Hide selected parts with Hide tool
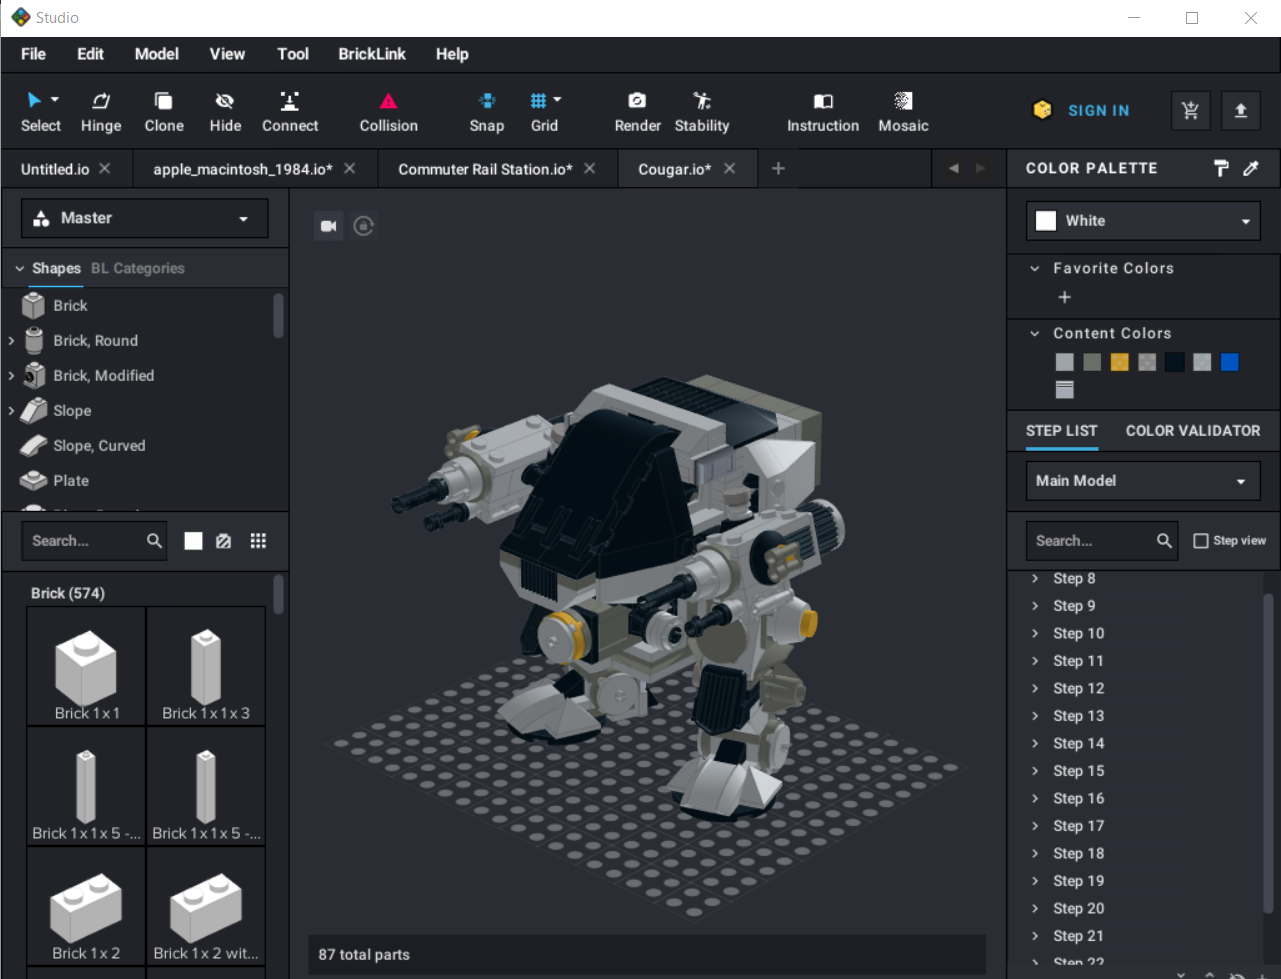Viewport: 1281px width, 979px height. (225, 111)
